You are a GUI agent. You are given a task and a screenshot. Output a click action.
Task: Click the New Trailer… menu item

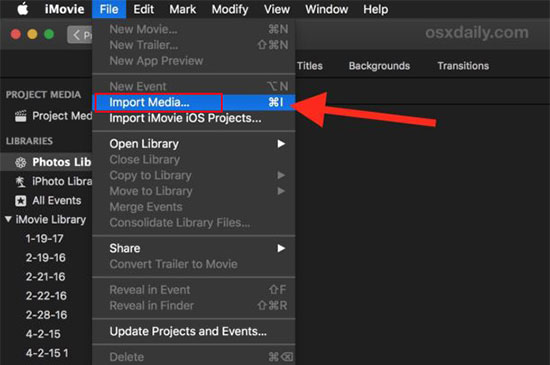click(x=194, y=45)
